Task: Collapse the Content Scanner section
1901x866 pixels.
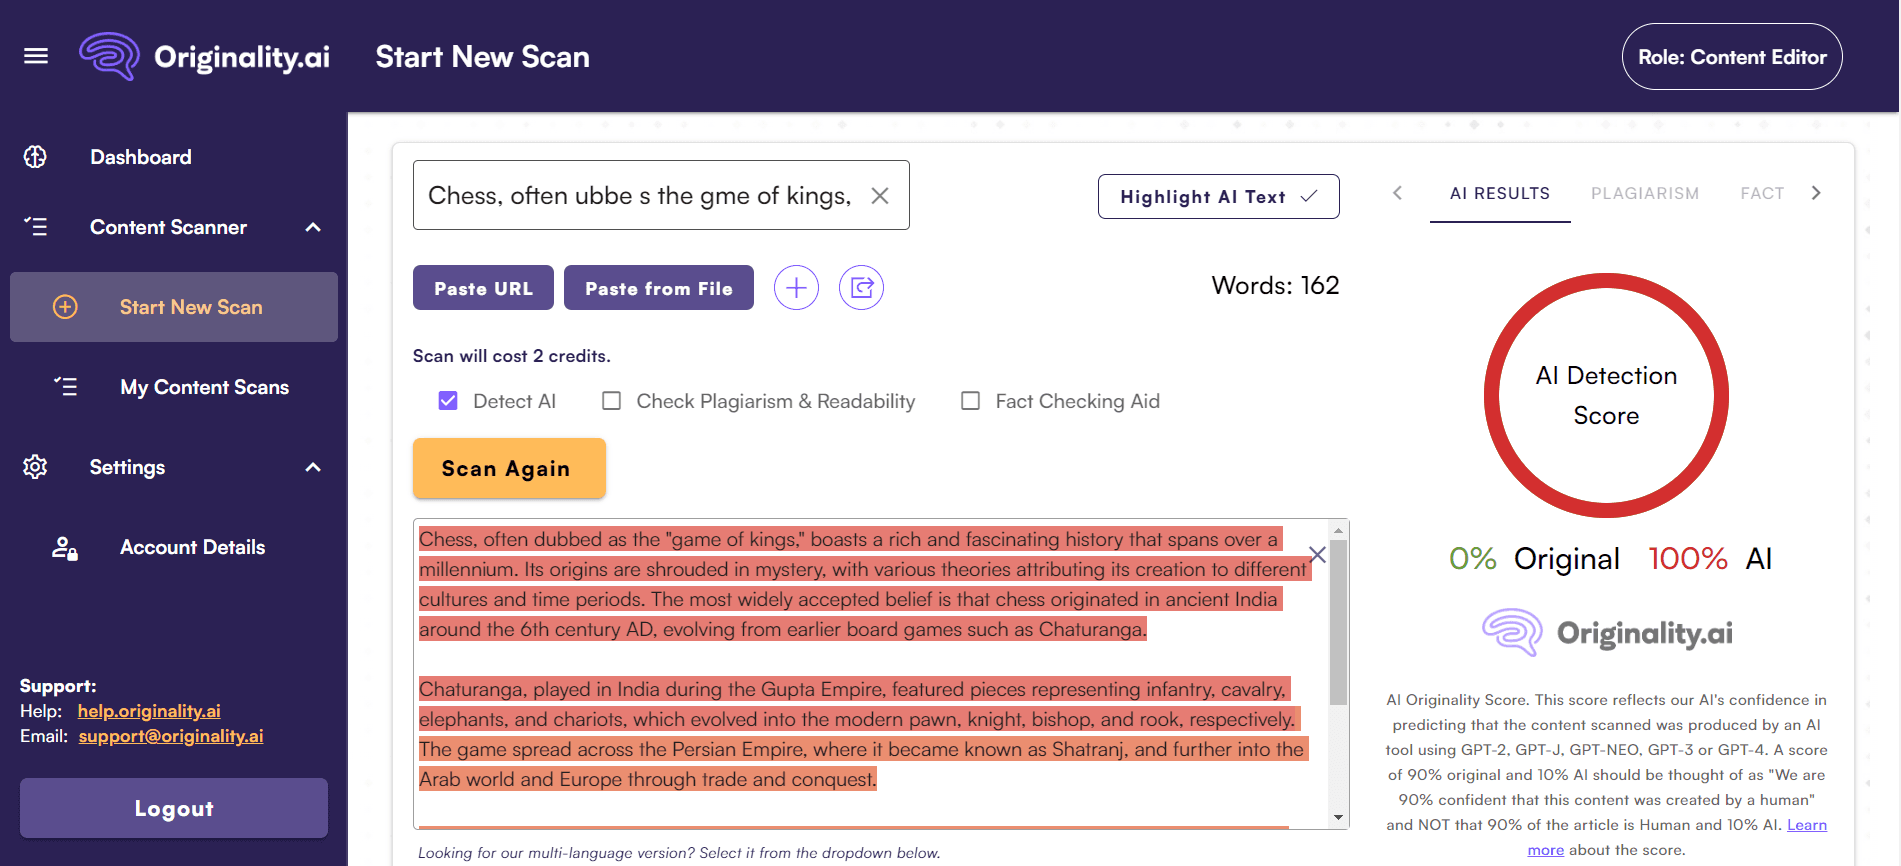Action: [x=313, y=228]
